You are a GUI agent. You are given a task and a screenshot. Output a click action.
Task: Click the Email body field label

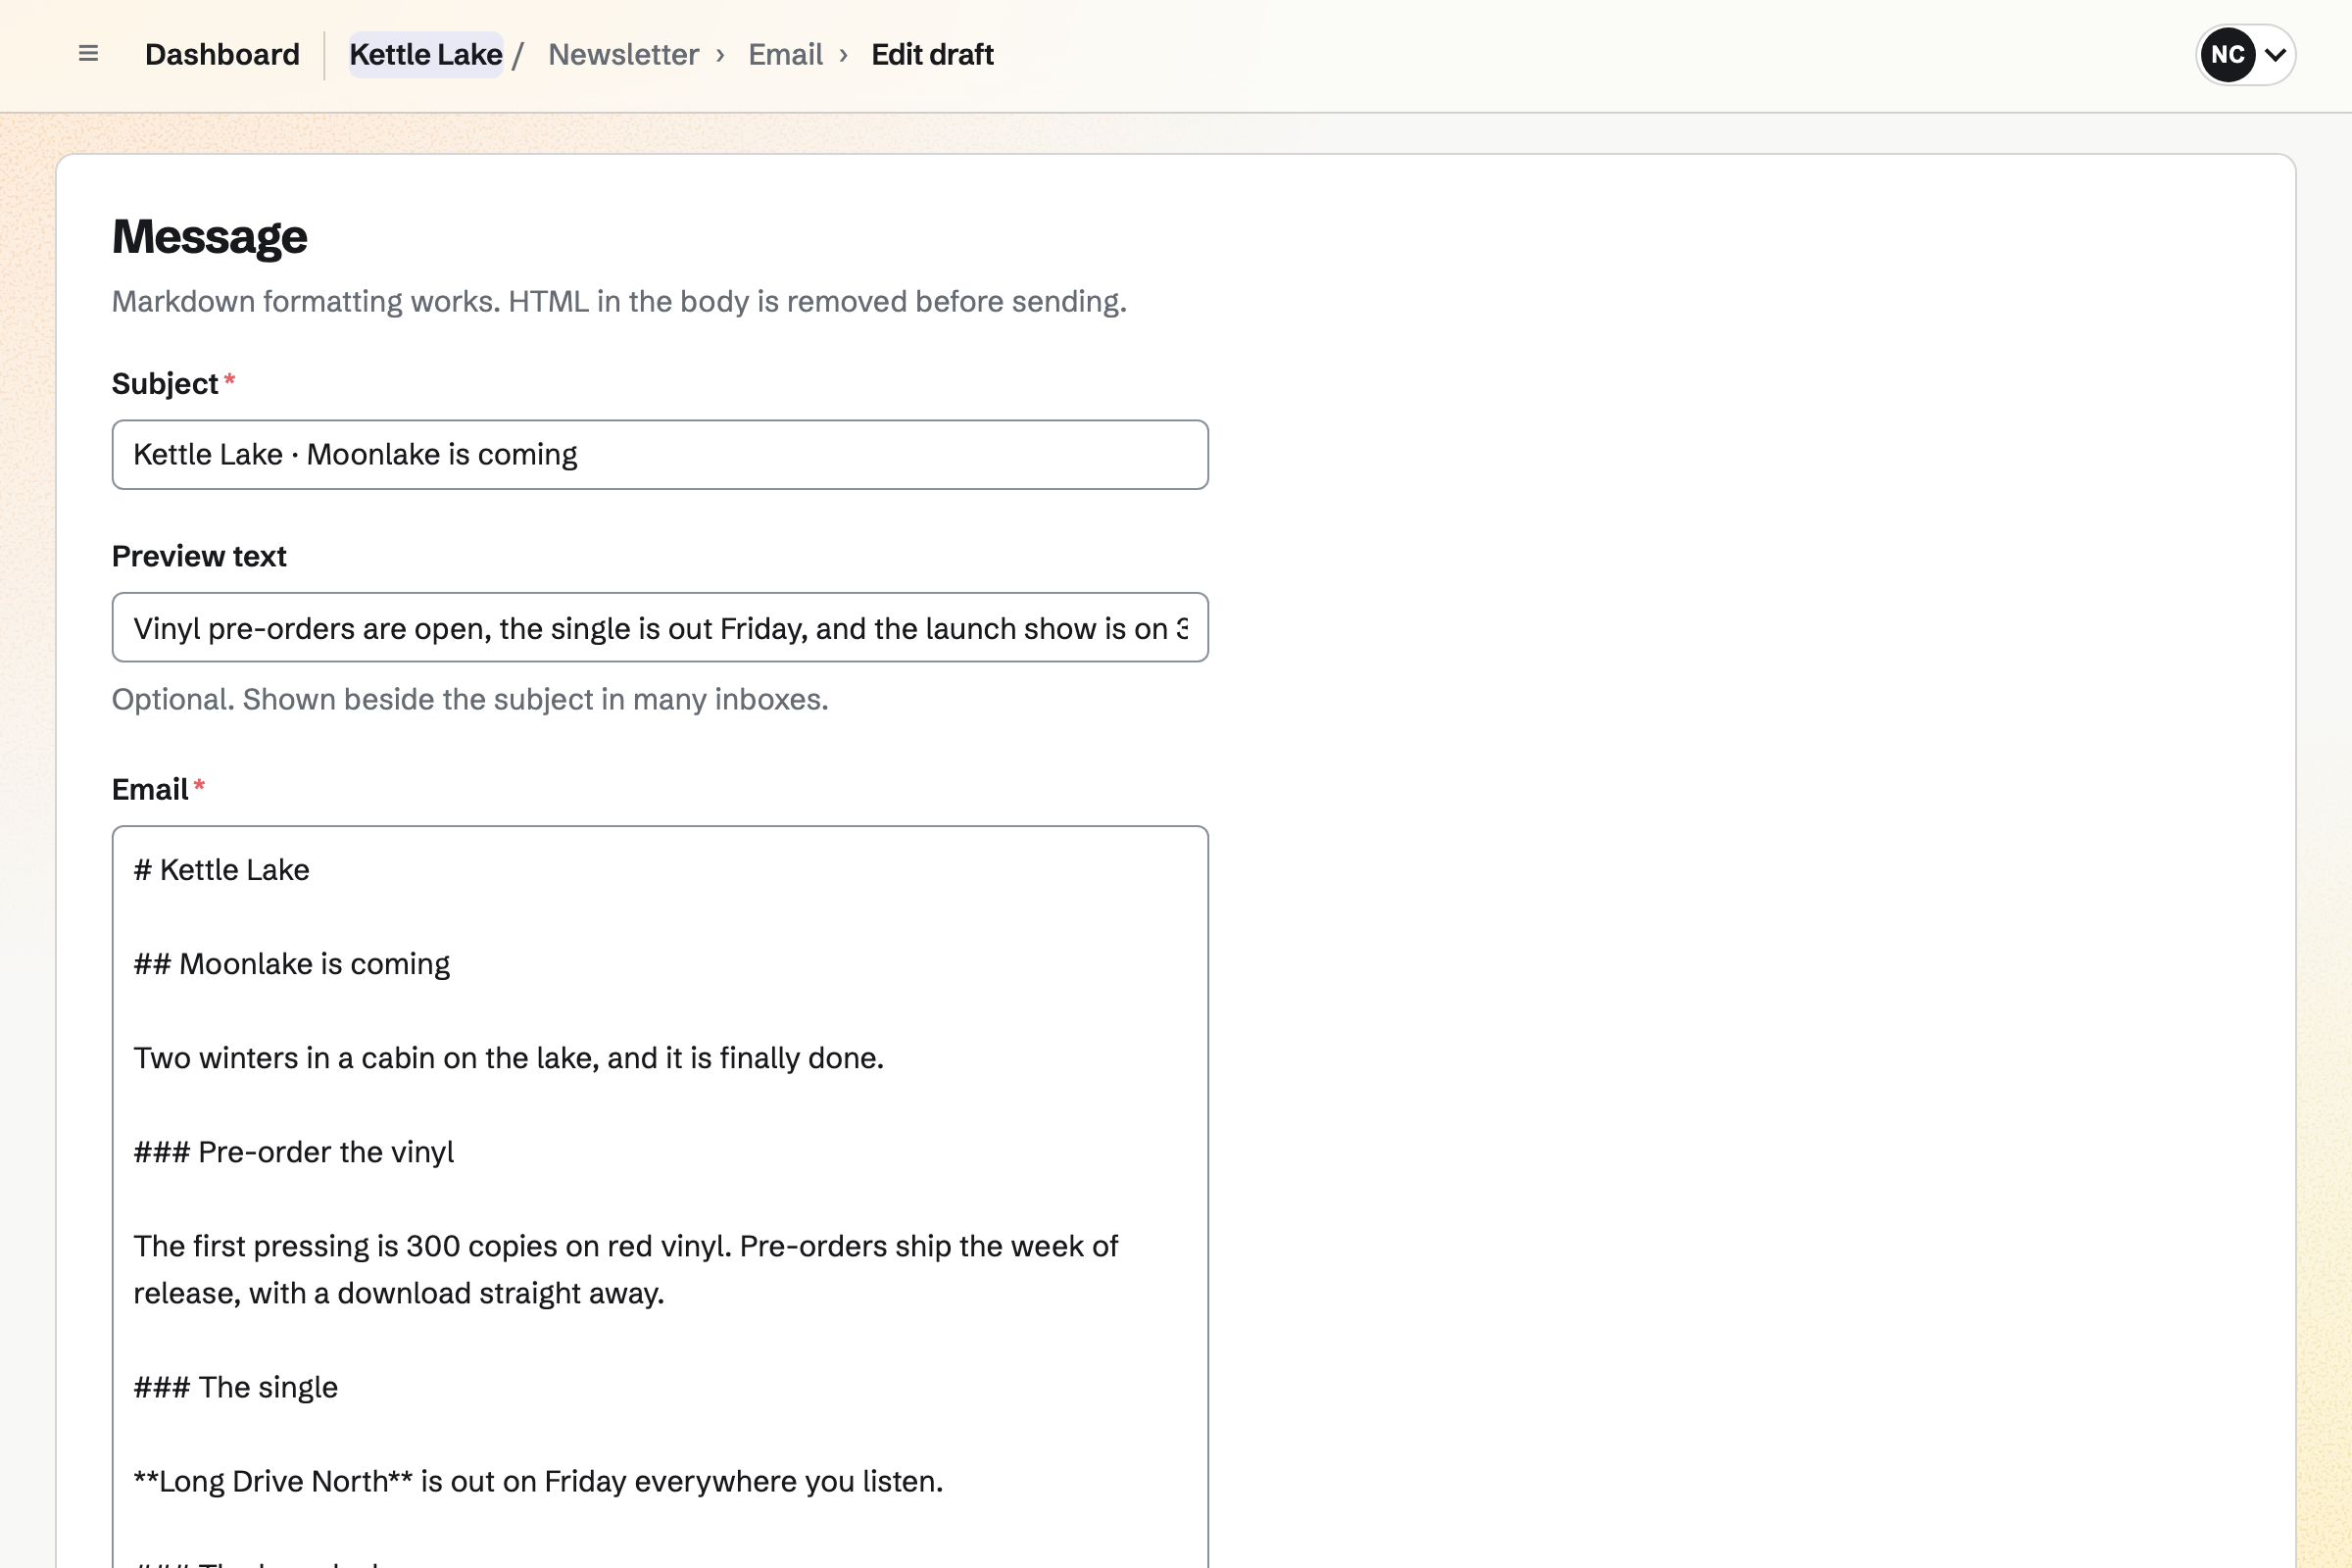(x=150, y=790)
